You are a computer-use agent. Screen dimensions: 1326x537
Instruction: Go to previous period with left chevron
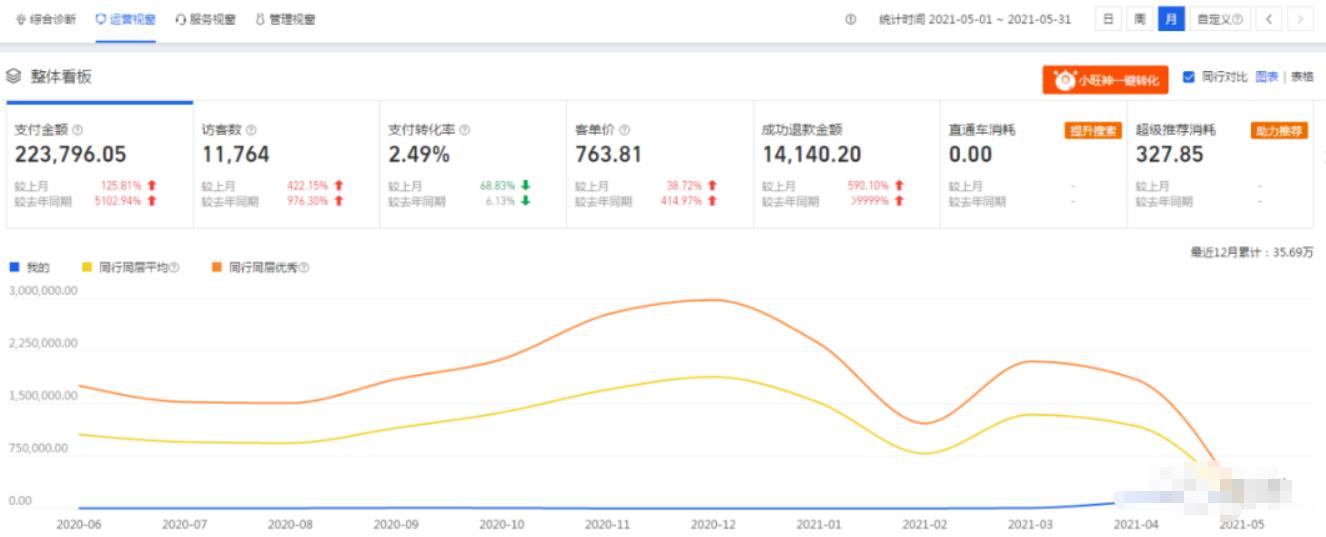click(1268, 19)
